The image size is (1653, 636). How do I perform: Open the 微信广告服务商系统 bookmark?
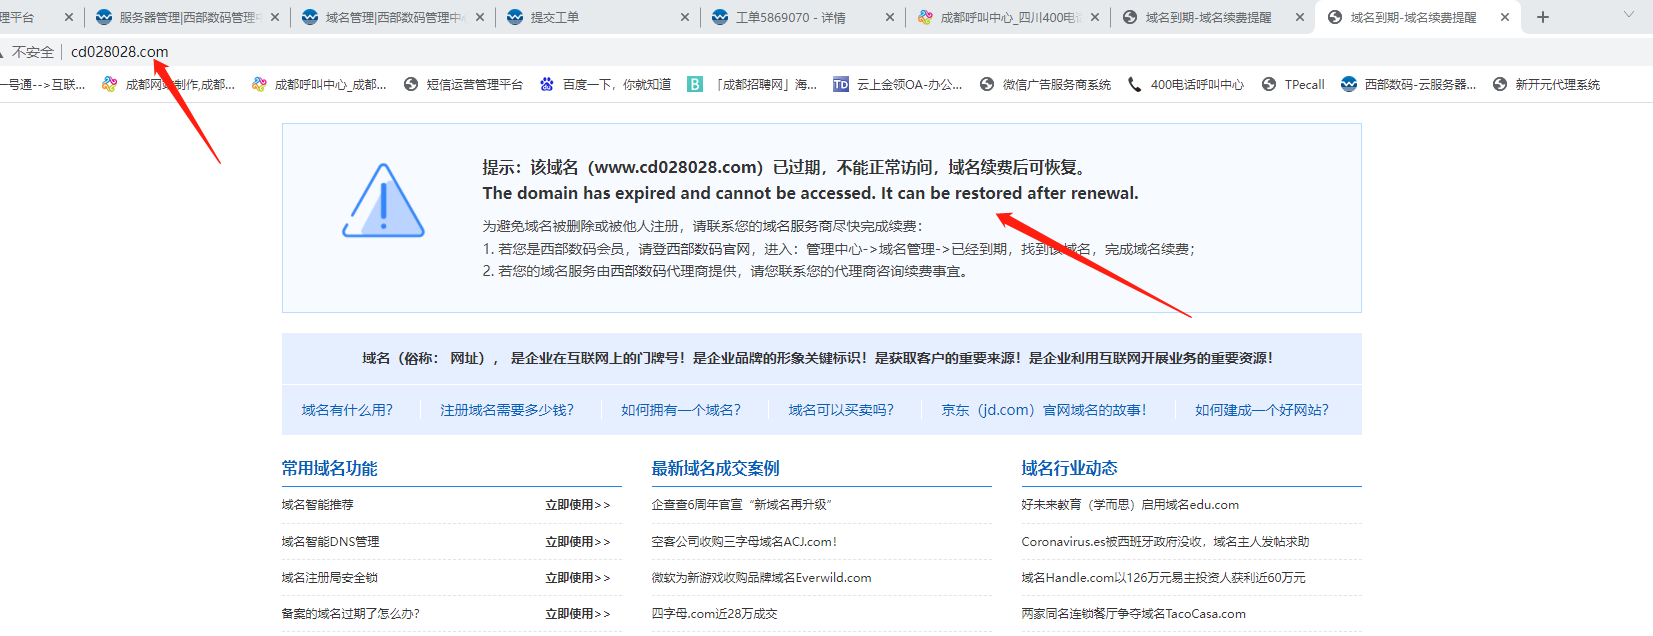(x=1045, y=85)
